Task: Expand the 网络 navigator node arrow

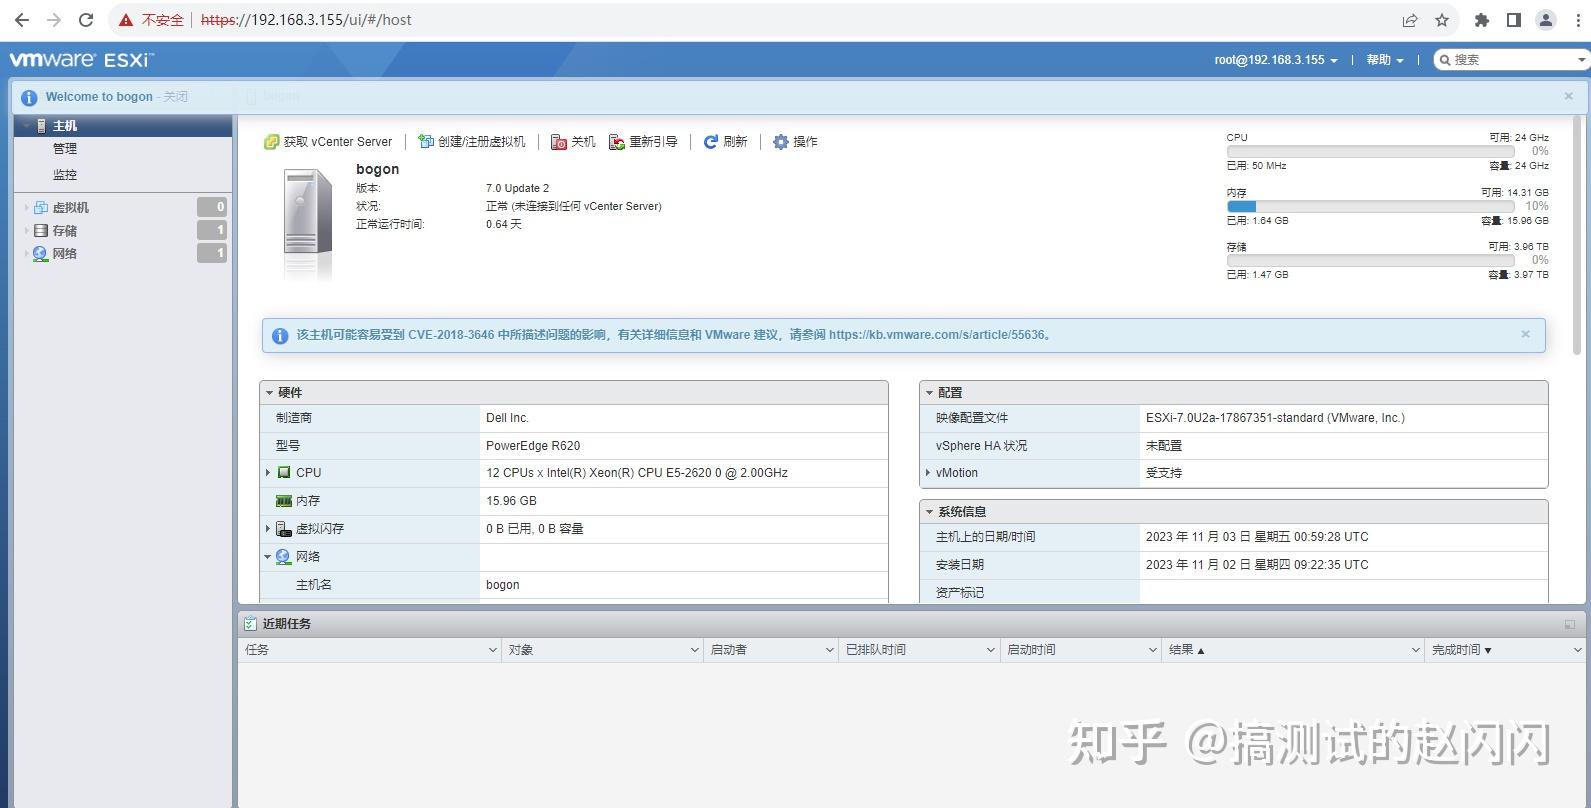Action: pyautogui.click(x=26, y=253)
